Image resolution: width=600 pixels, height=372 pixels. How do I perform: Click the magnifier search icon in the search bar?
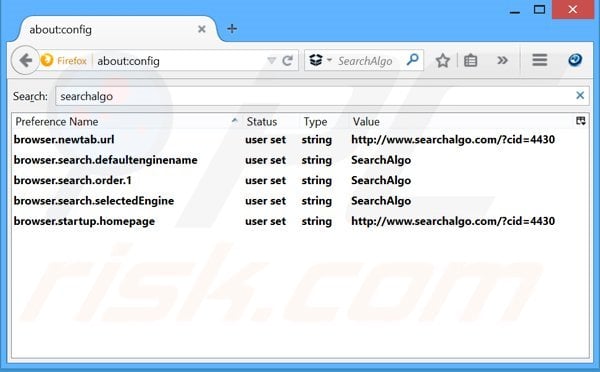coord(412,60)
